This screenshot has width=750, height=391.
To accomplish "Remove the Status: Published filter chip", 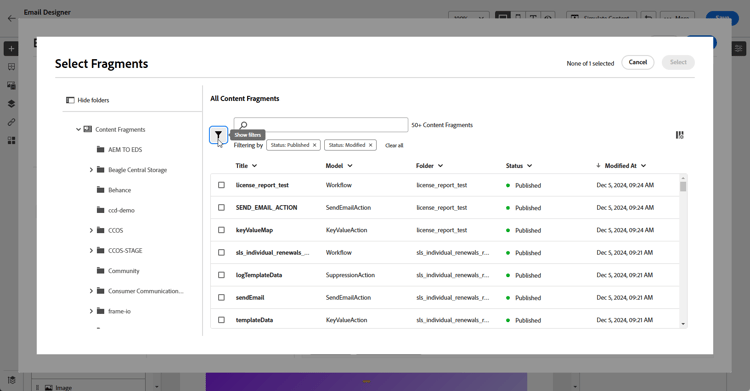I will coord(314,145).
